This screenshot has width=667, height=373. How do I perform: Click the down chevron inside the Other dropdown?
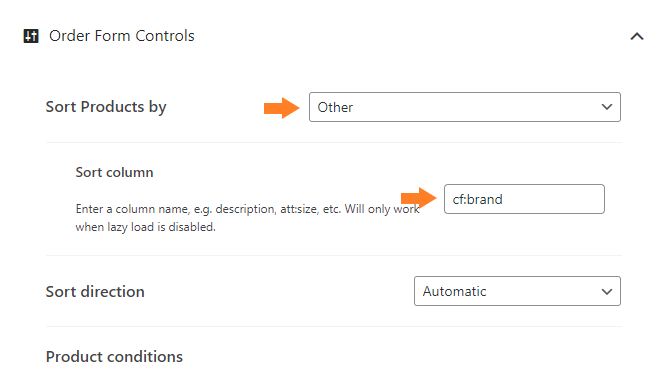607,107
